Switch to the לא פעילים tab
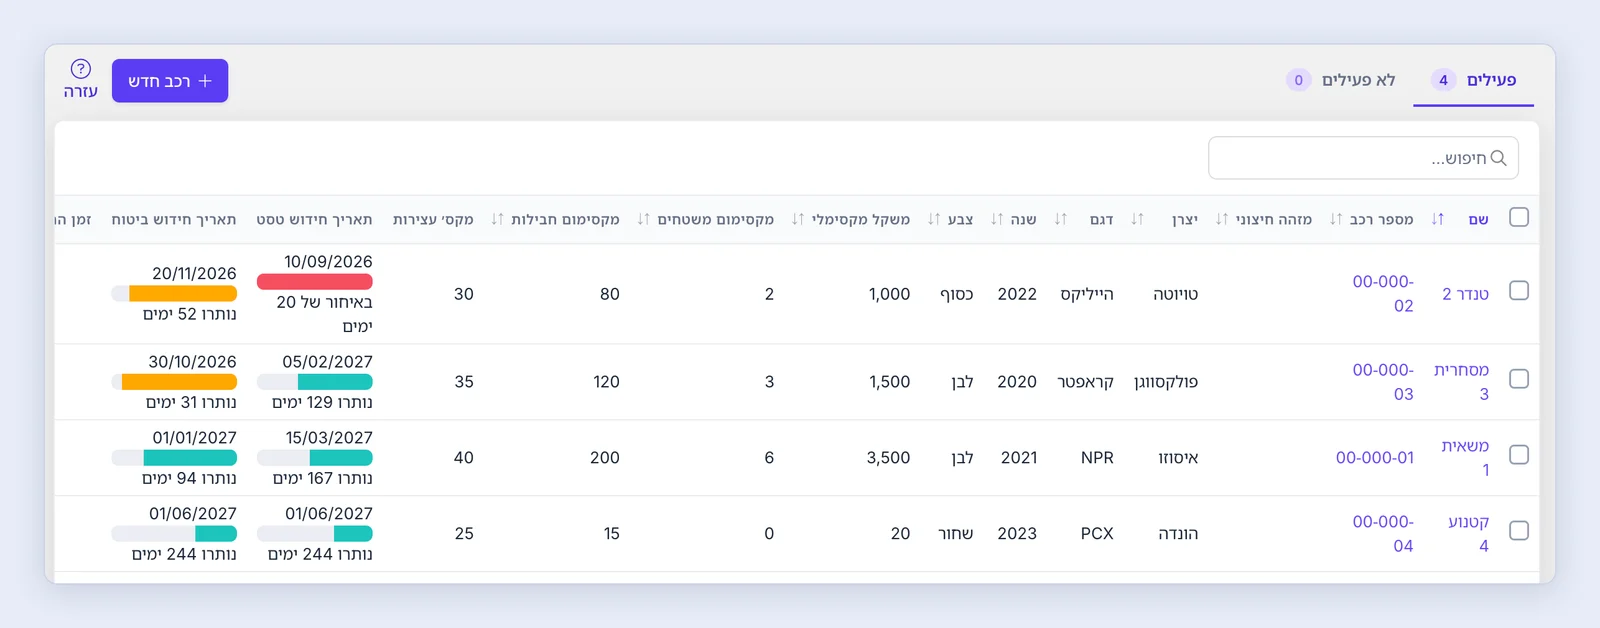This screenshot has height=628, width=1600. coord(1341,80)
